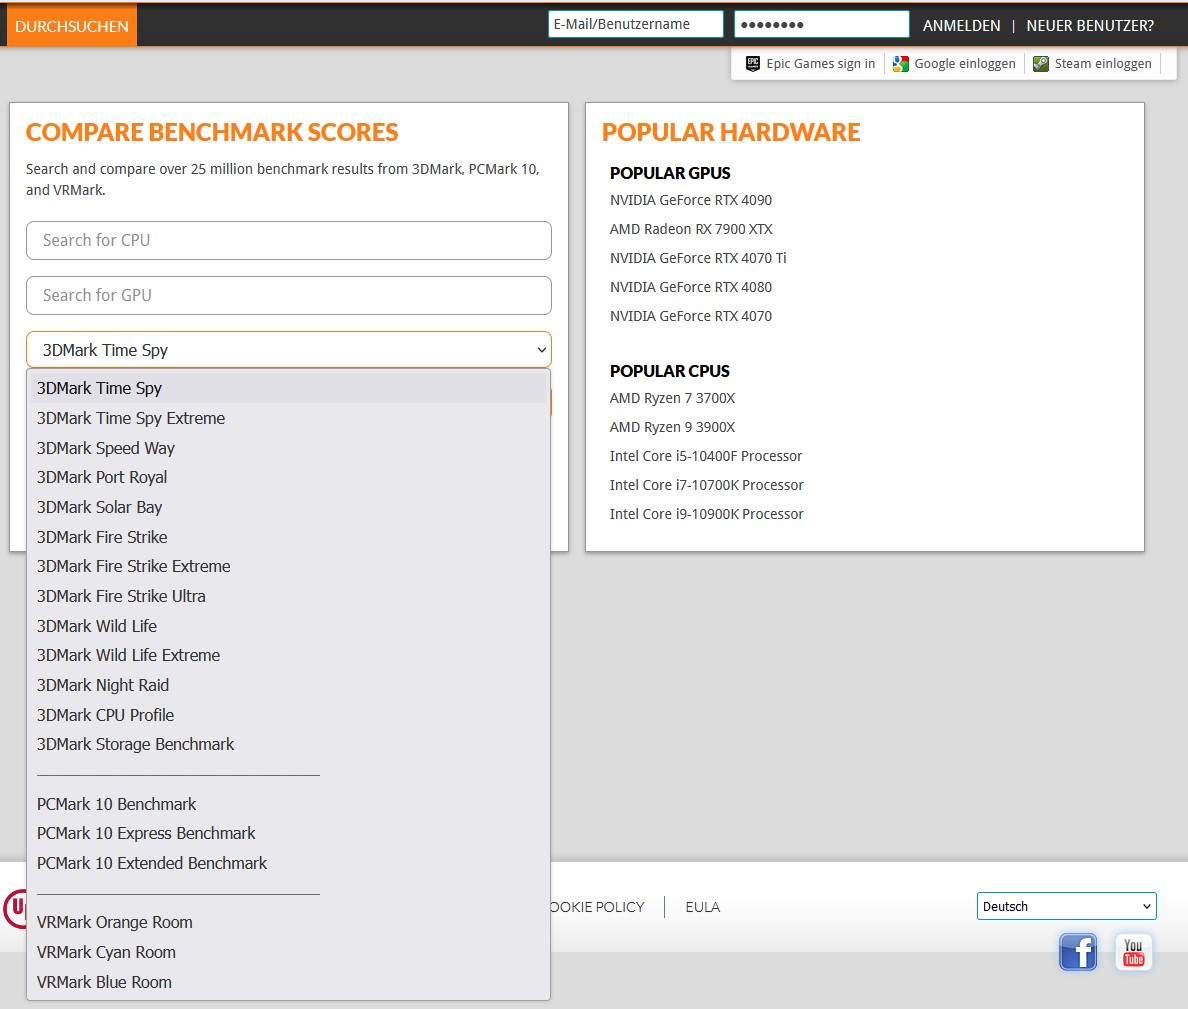
Task: Choose 3DMark Wild Life Extreme option
Action: (289, 655)
